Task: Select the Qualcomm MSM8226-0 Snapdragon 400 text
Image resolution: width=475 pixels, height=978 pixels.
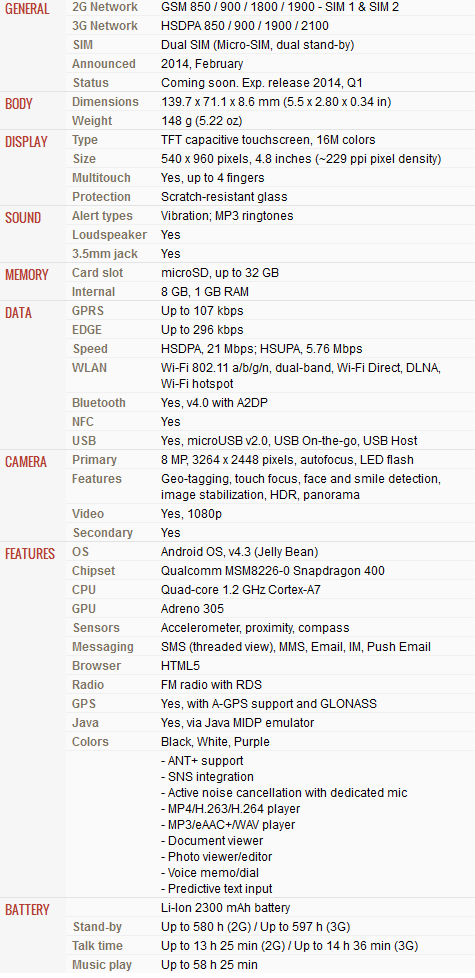Action: coord(272,571)
